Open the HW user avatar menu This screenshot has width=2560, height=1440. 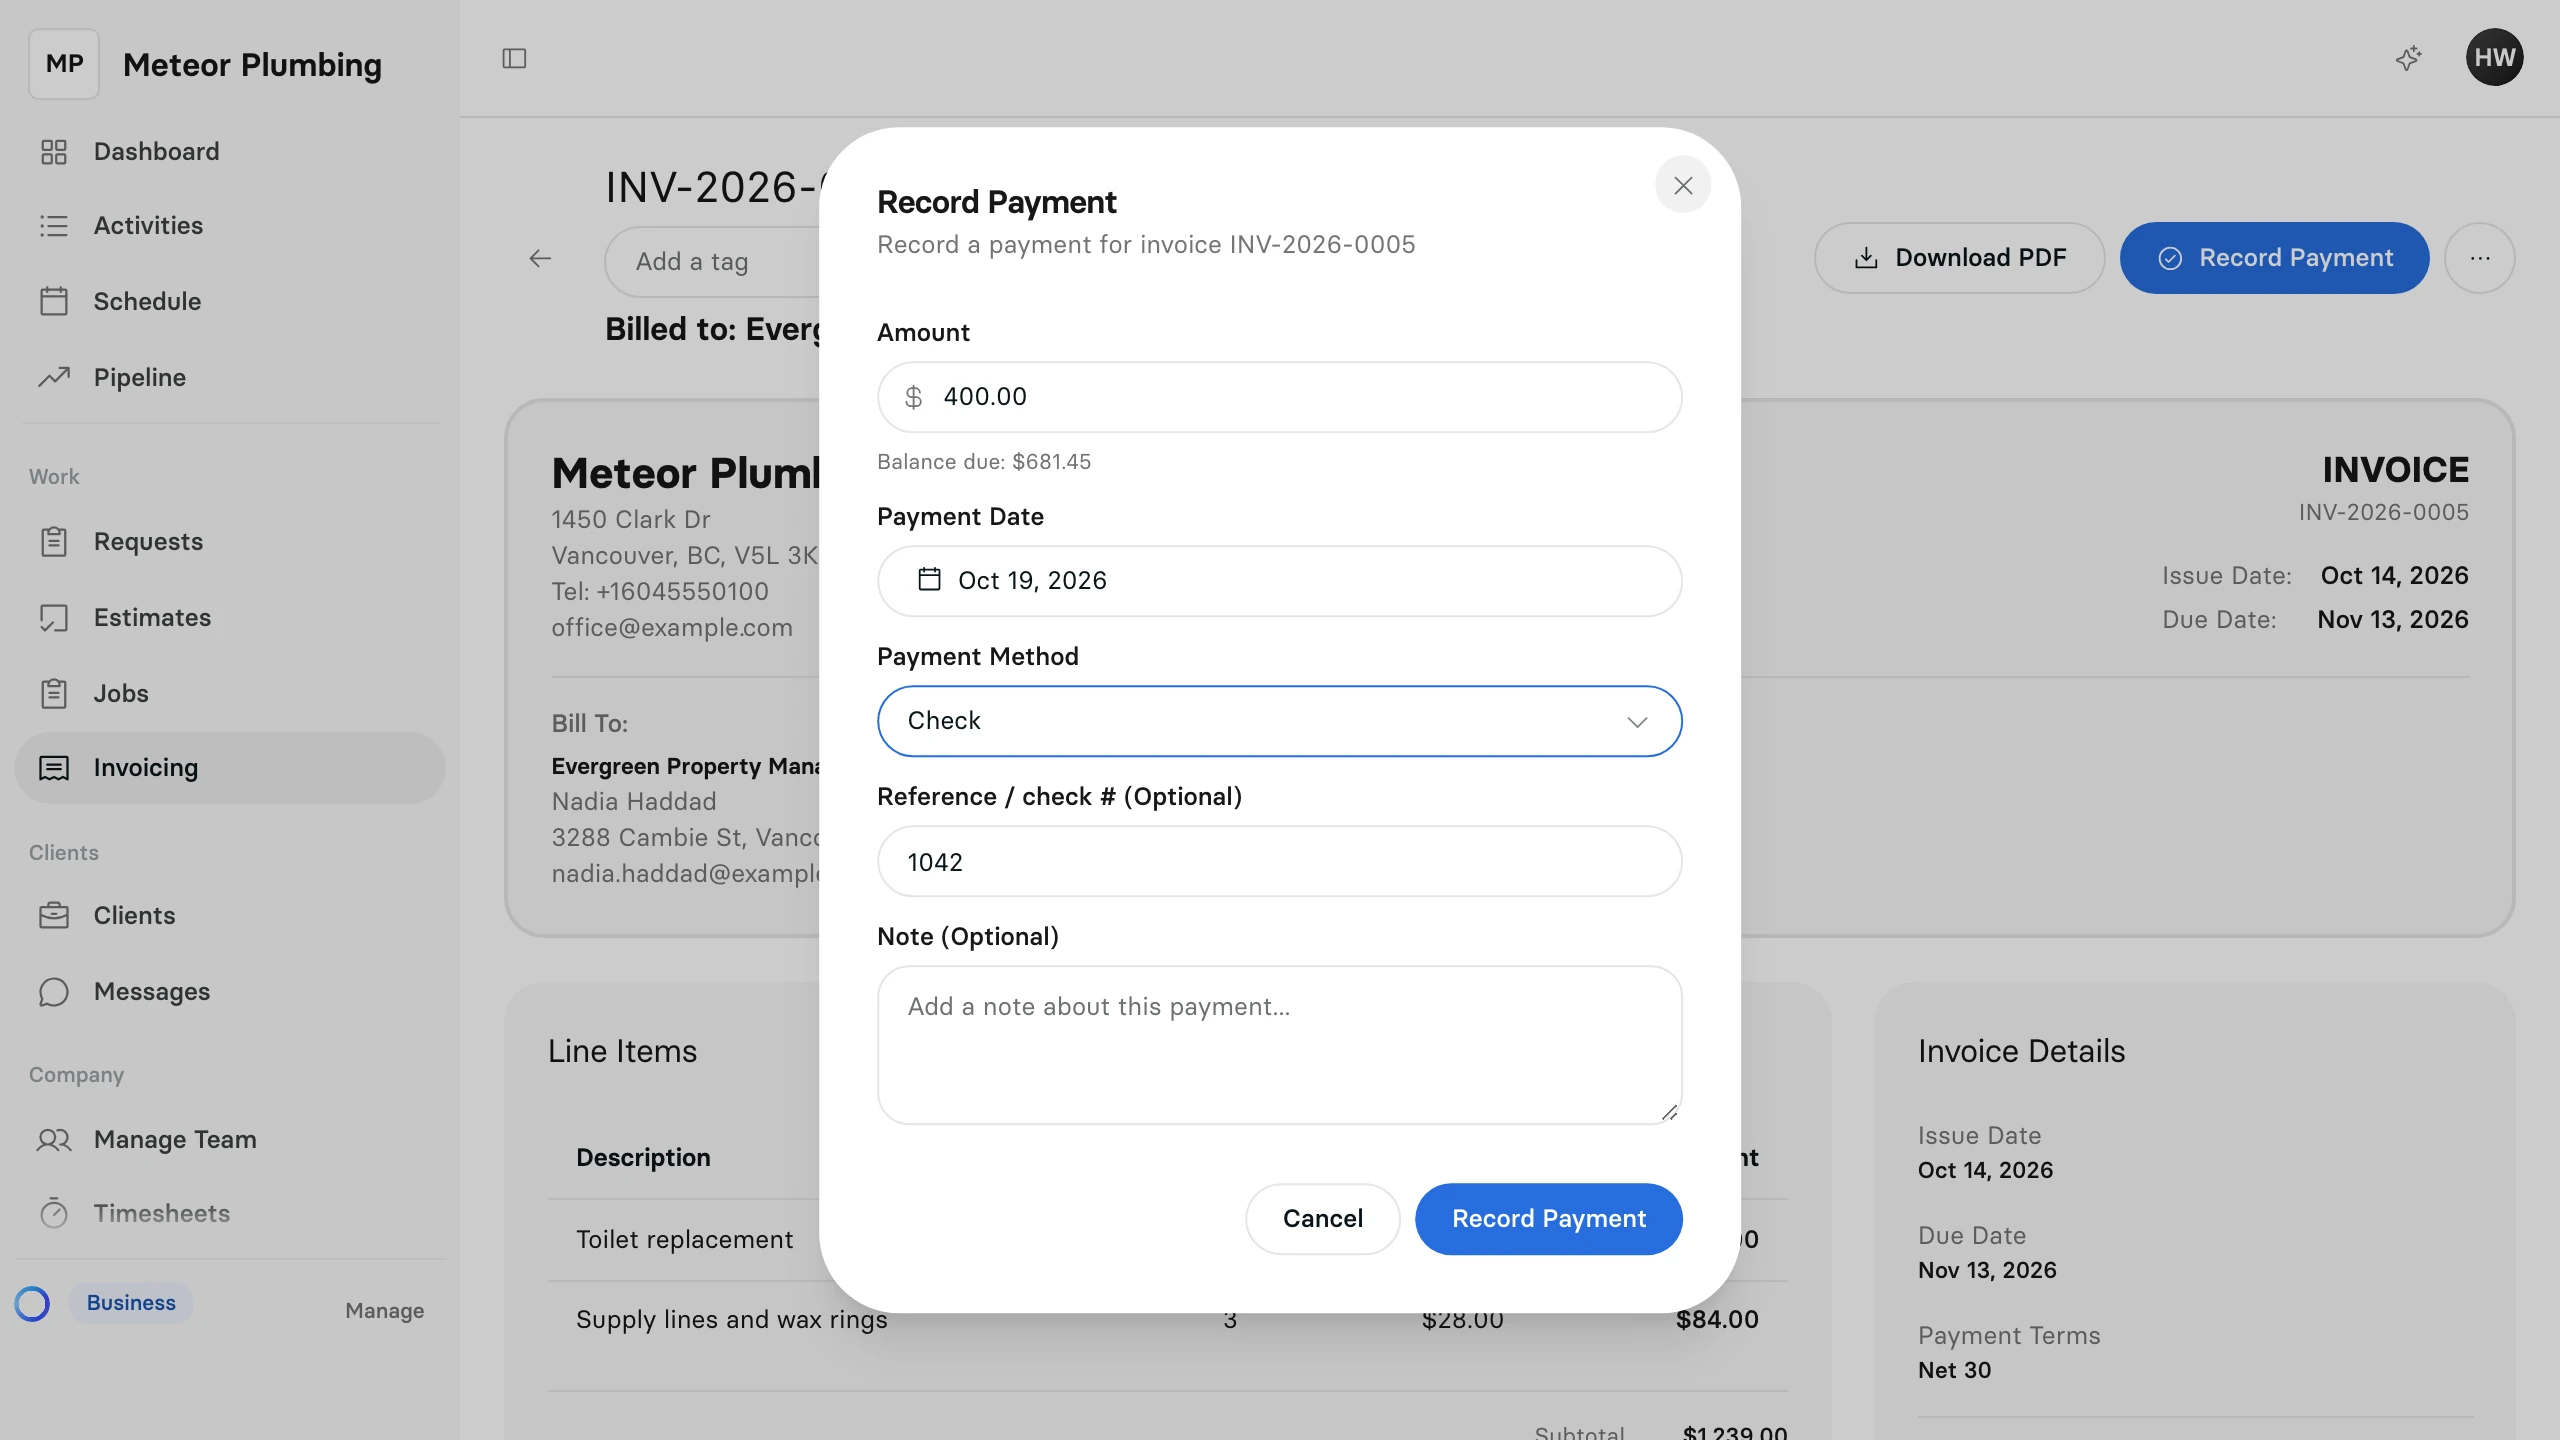(2494, 57)
